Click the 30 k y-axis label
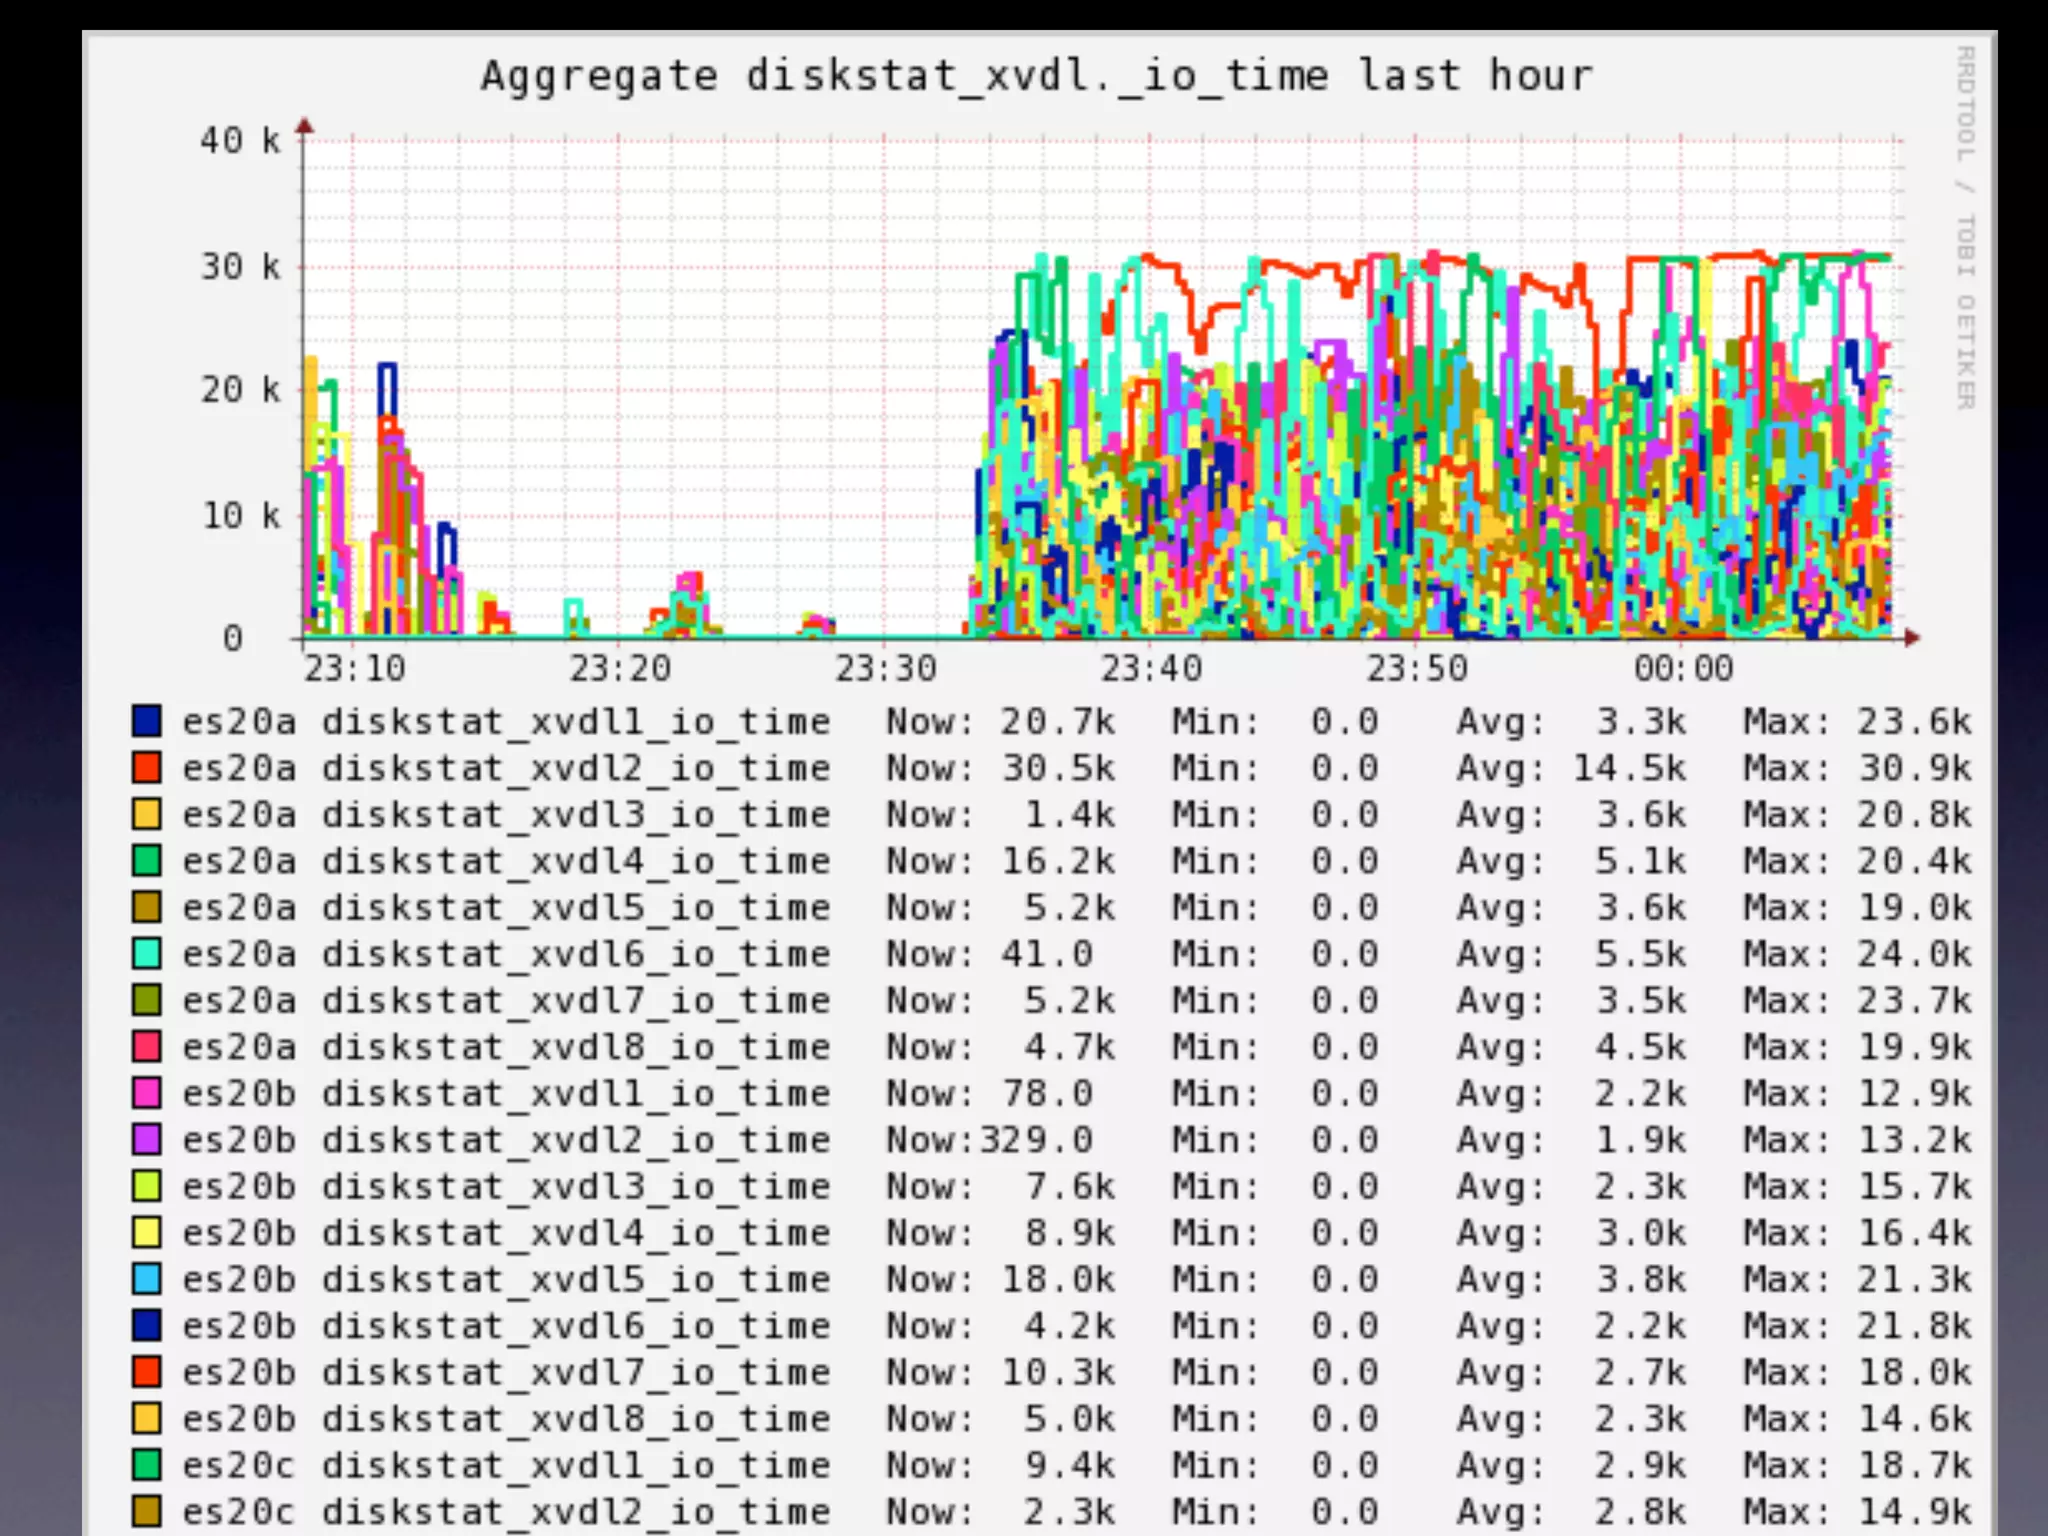 pos(241,266)
